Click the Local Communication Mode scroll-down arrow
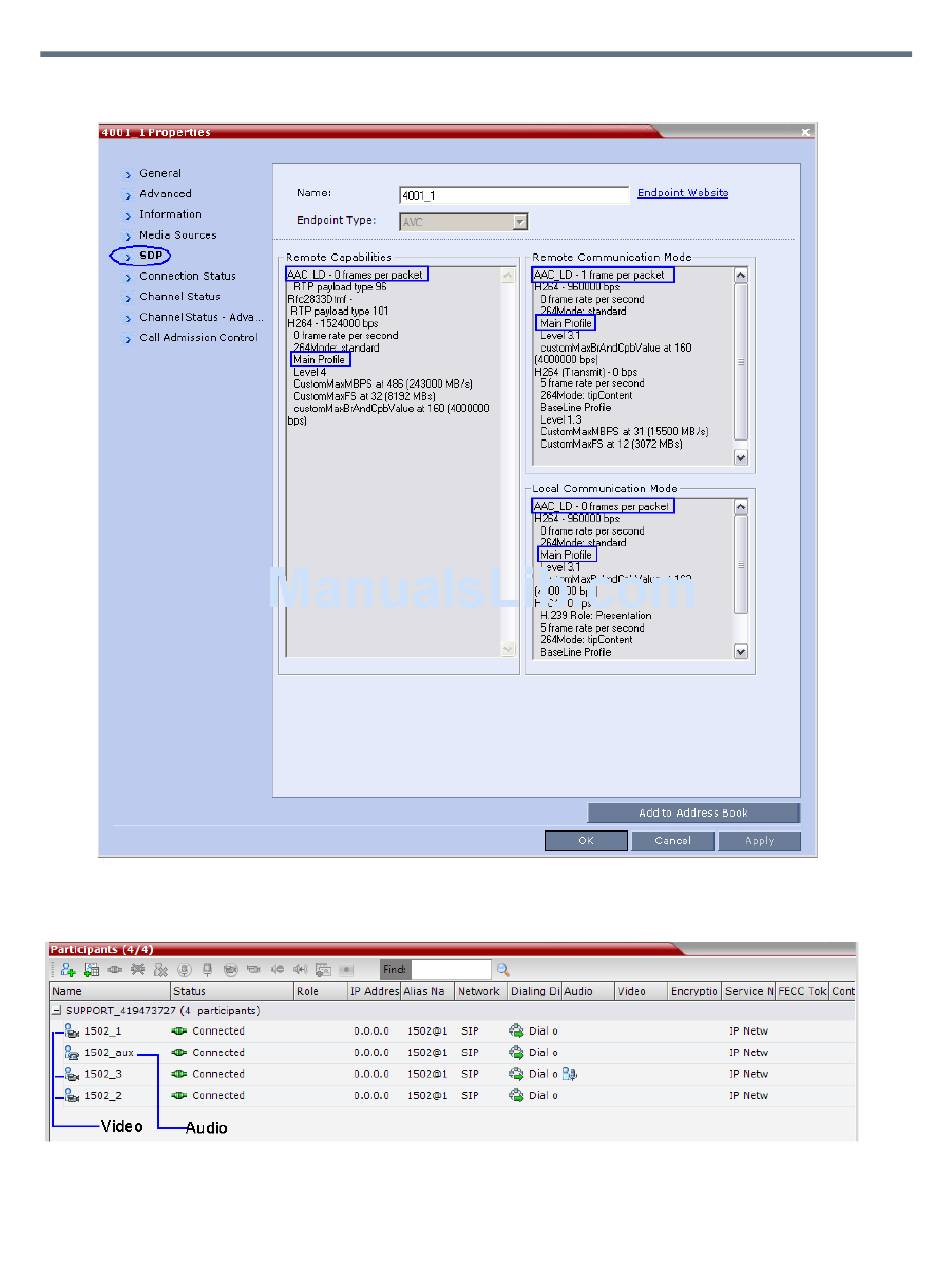This screenshot has width=950, height=1284. (741, 652)
